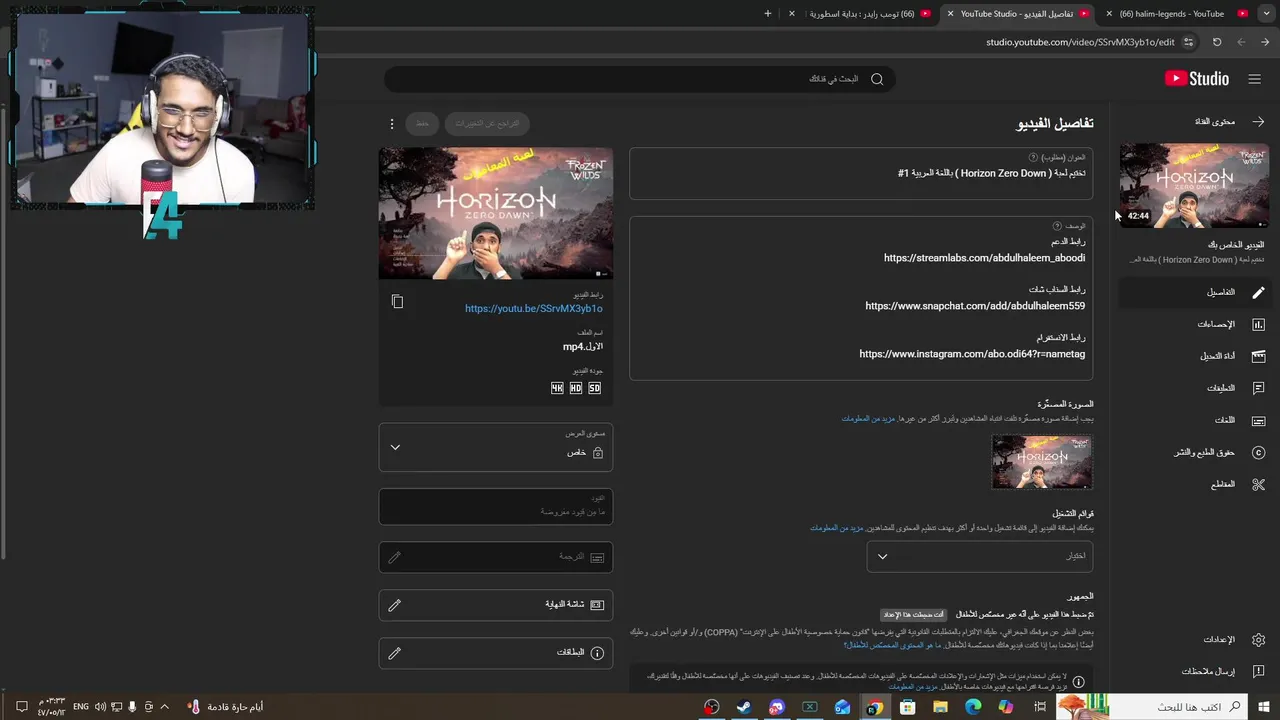Click the video preview player image
Screen dimensions: 1280x720
496,213
